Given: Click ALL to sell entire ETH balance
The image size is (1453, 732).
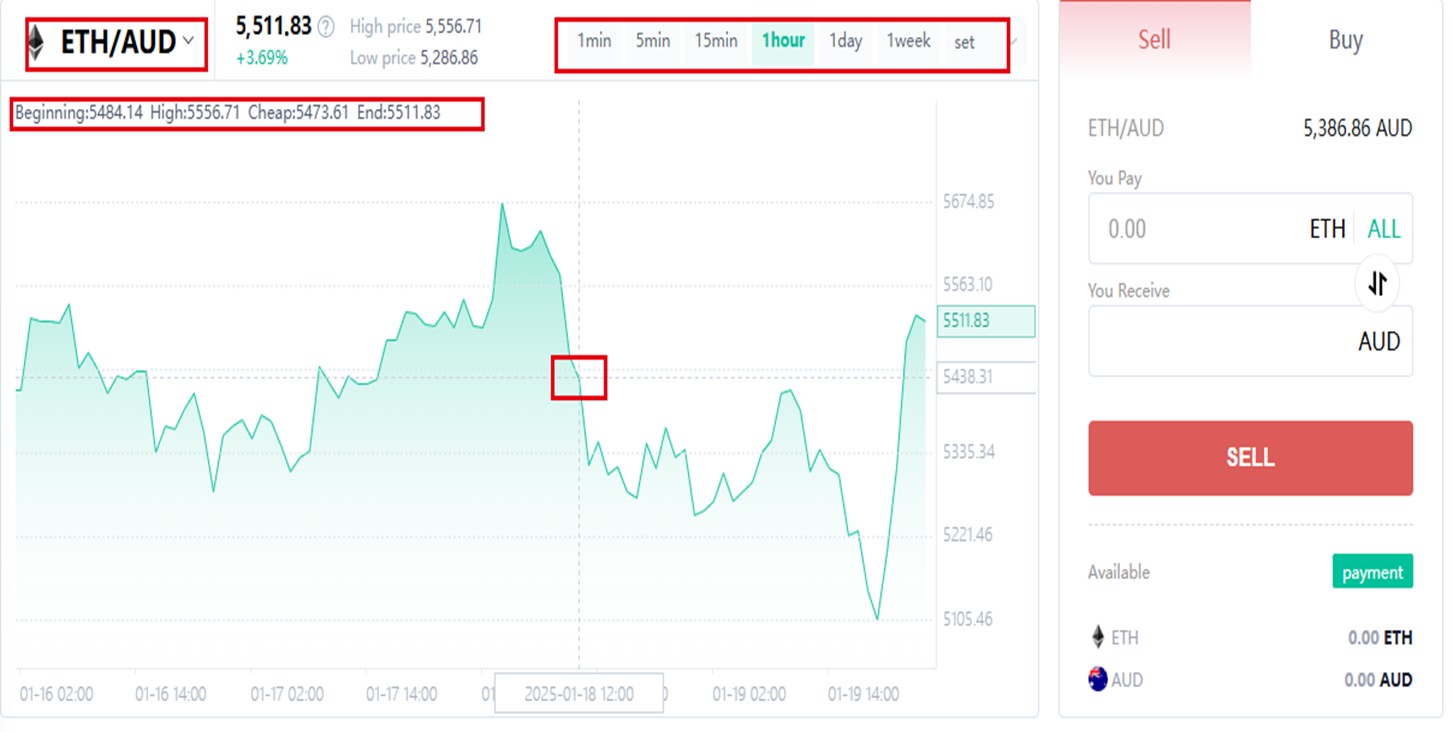Looking at the screenshot, I should point(1384,229).
